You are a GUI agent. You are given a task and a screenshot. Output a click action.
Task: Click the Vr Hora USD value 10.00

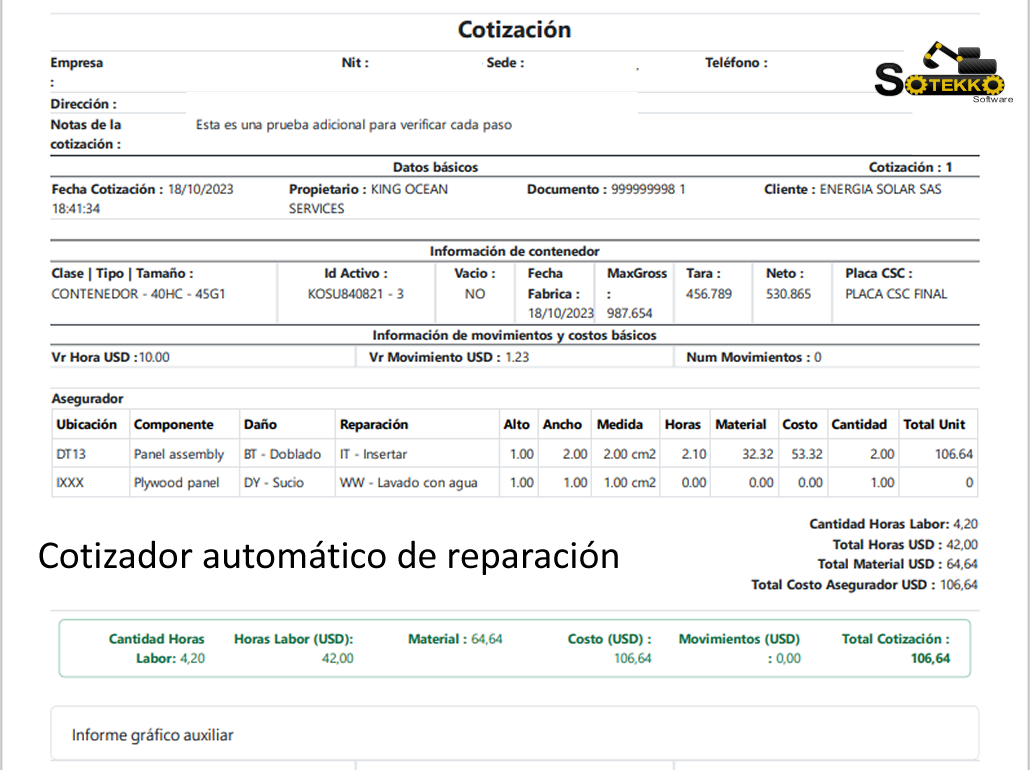154,357
